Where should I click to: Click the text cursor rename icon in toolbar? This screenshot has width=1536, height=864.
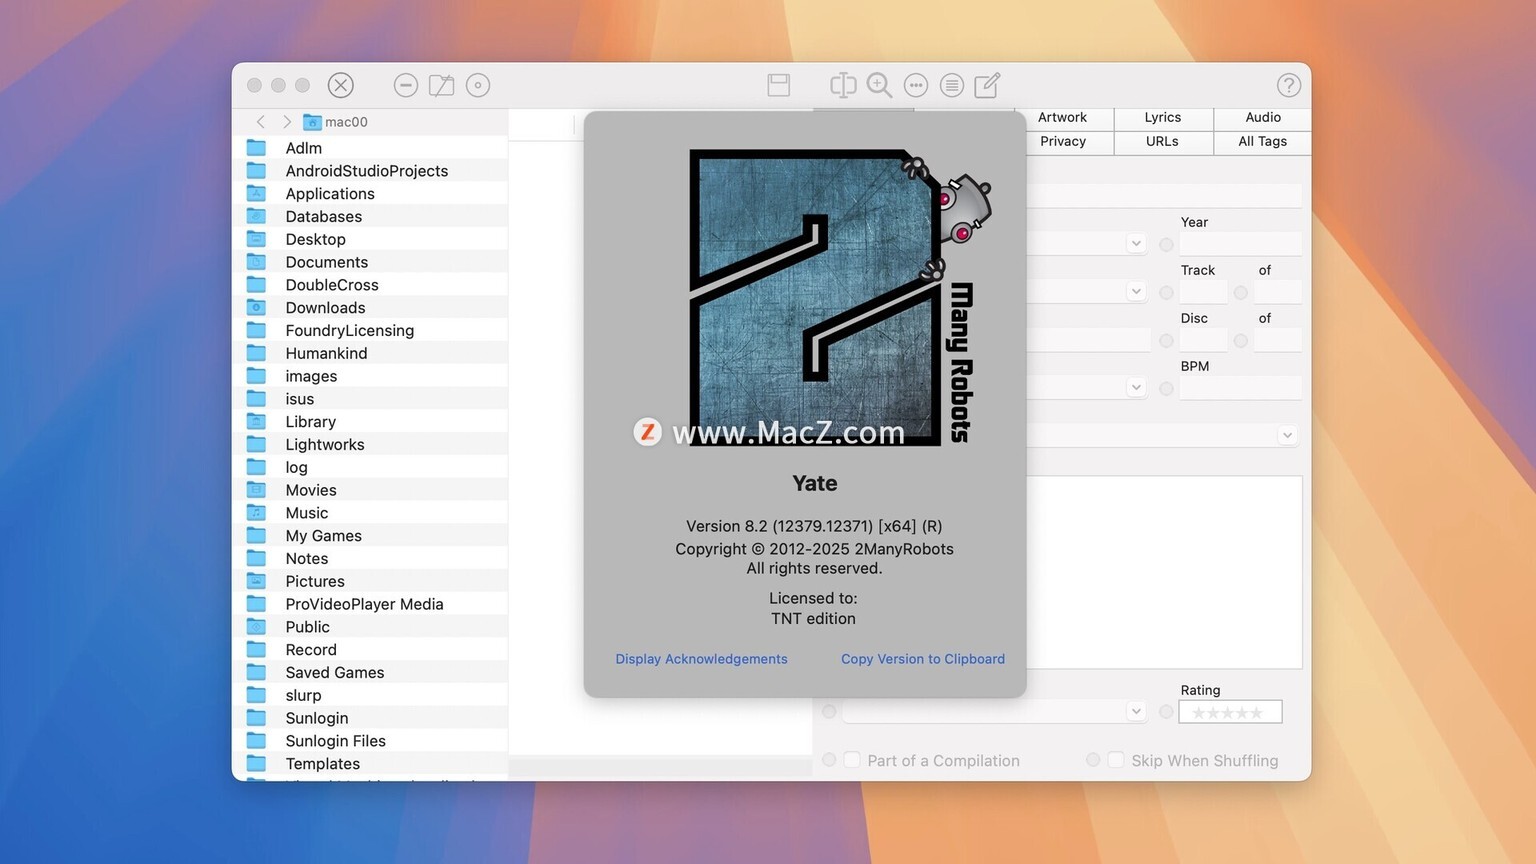pyautogui.click(x=843, y=86)
